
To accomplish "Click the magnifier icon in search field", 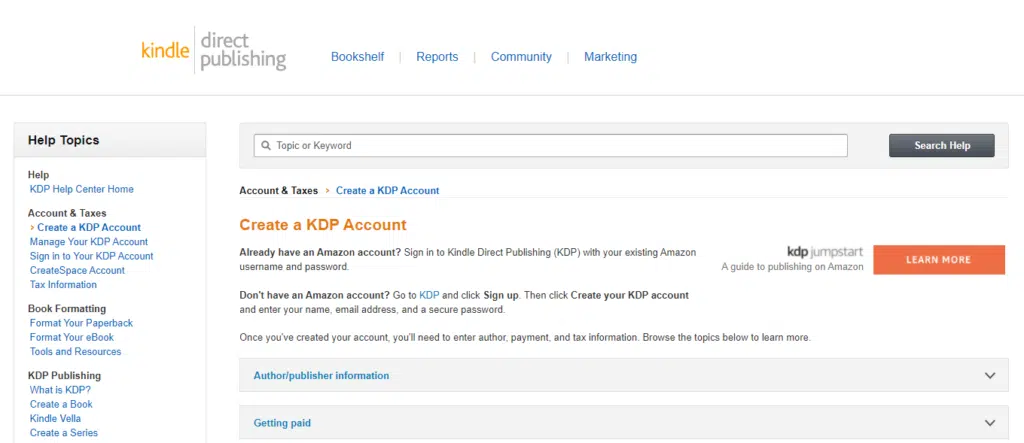I will pos(265,146).
